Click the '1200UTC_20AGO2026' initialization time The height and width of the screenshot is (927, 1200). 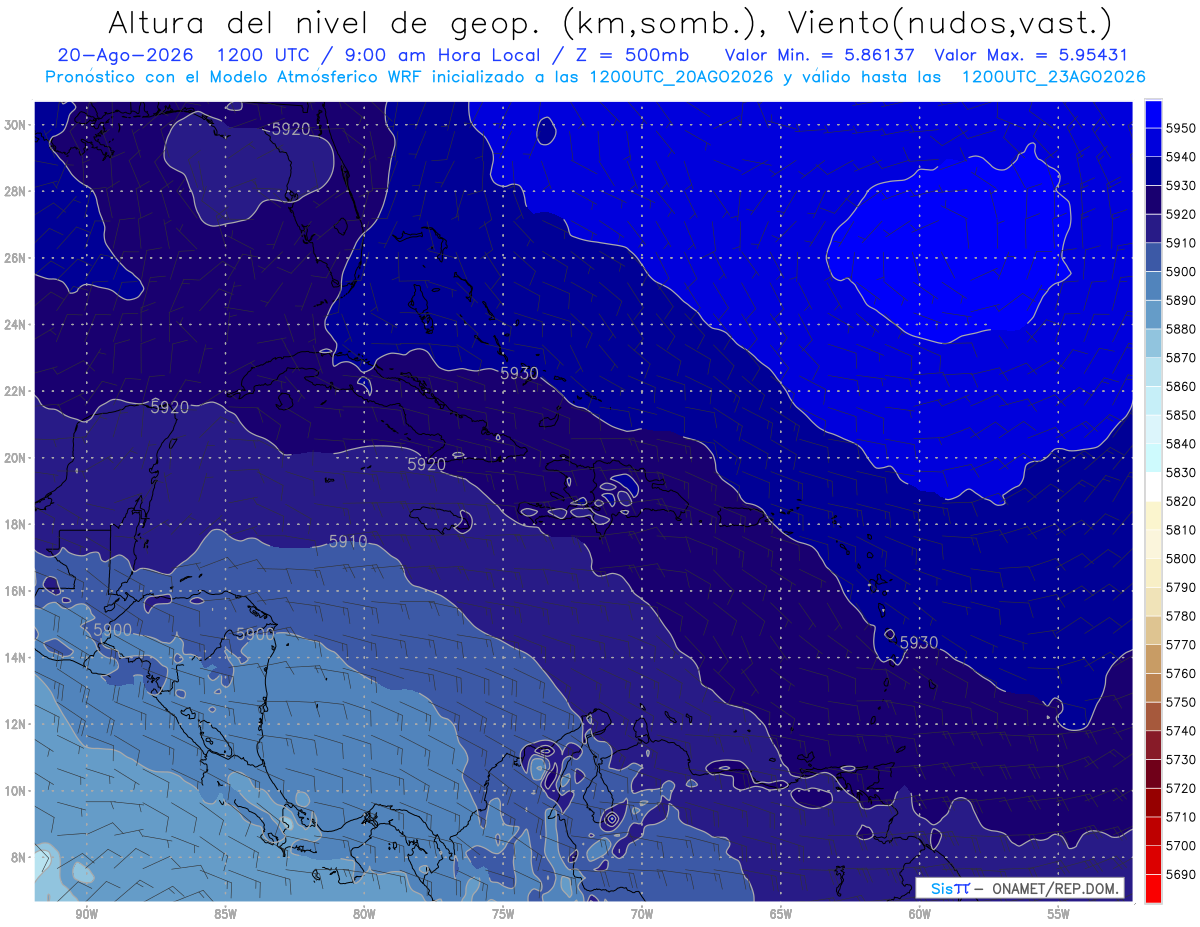[x=681, y=77]
